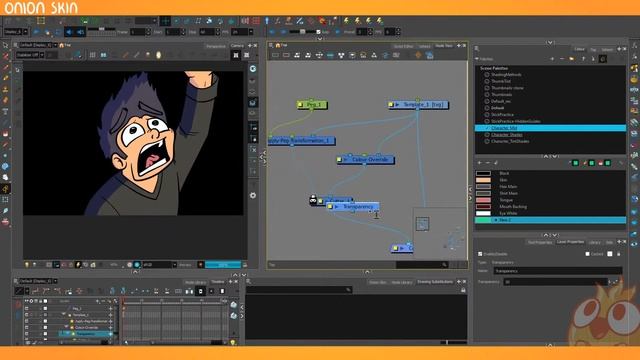Select the Transparency node in Node View
Viewport: 640px width, 360px height.
pyautogui.click(x=353, y=207)
